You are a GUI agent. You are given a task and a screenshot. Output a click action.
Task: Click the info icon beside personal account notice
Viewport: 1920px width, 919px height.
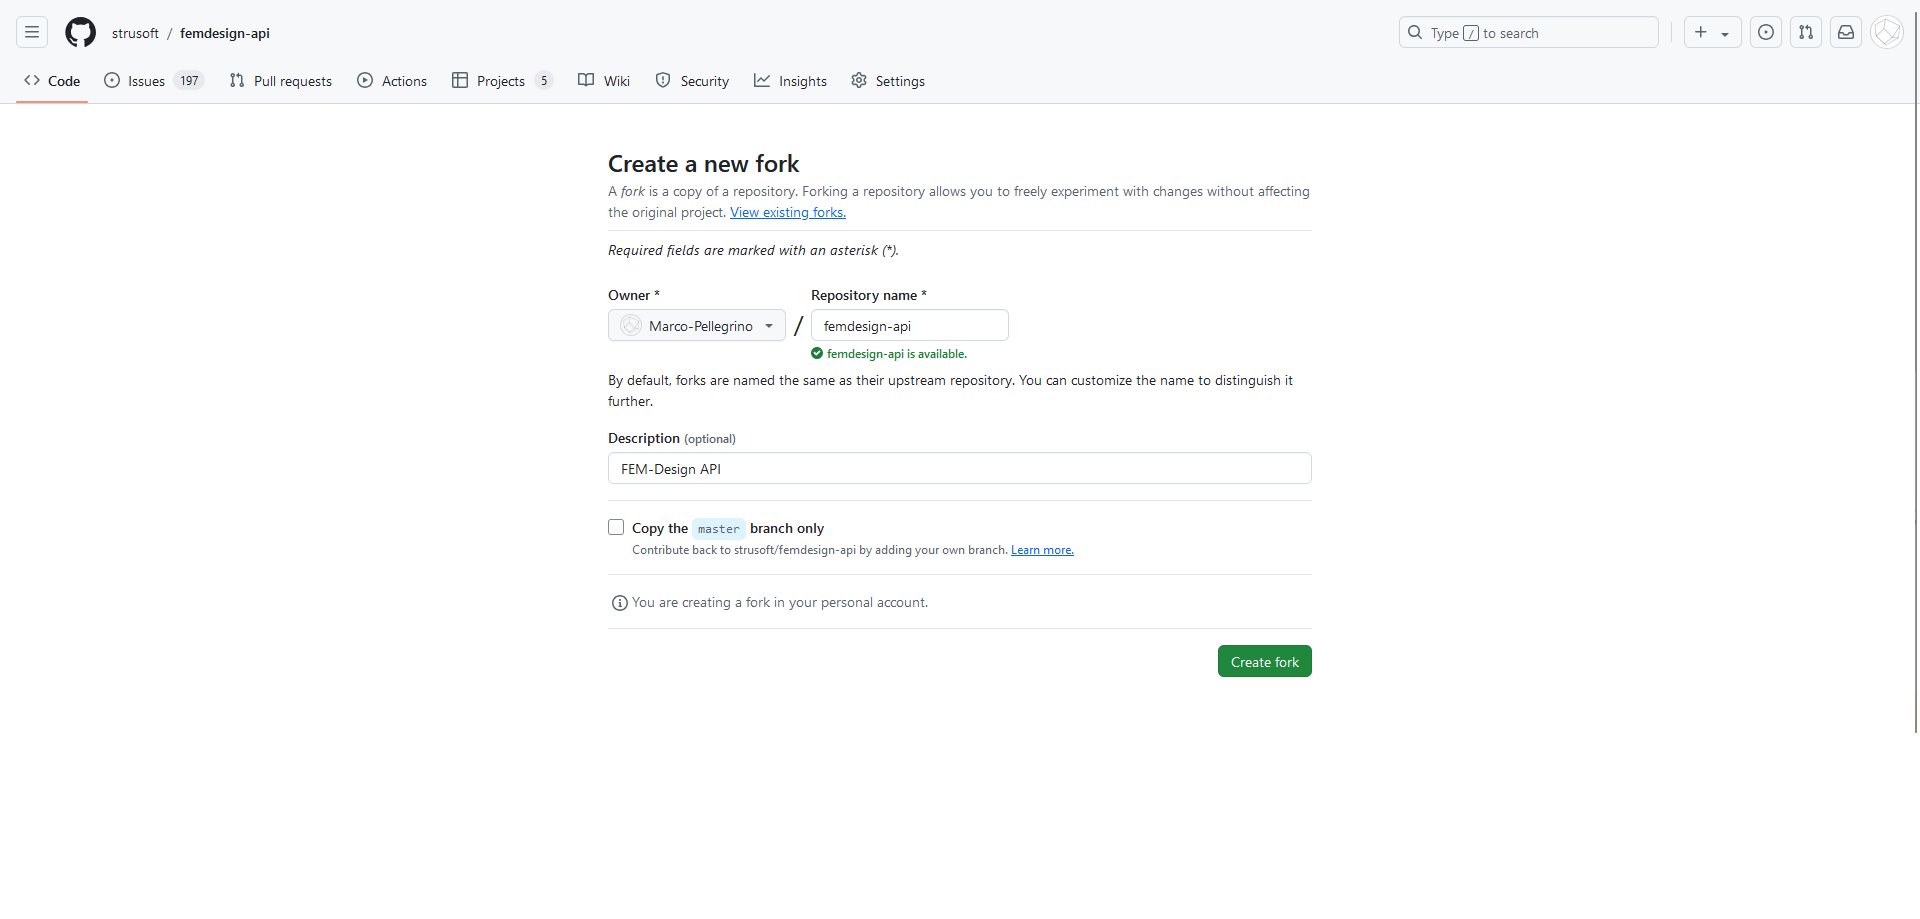click(619, 603)
